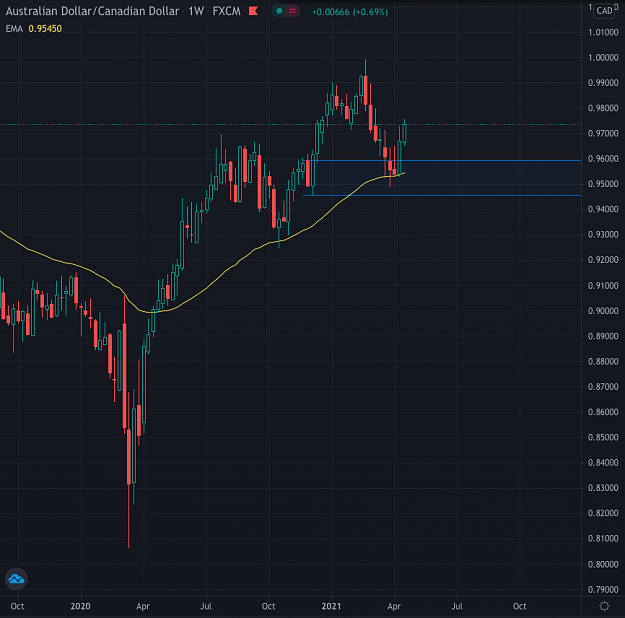625x618 pixels.
Task: Select the EMA indicator label
Action: (x=14, y=29)
